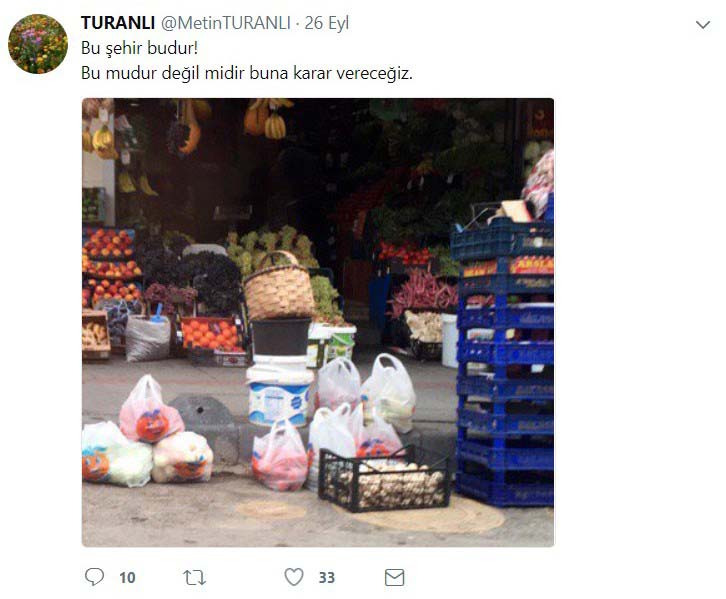Send tweet via the envelope message icon
This screenshot has height=599, width=726.
coord(394,577)
